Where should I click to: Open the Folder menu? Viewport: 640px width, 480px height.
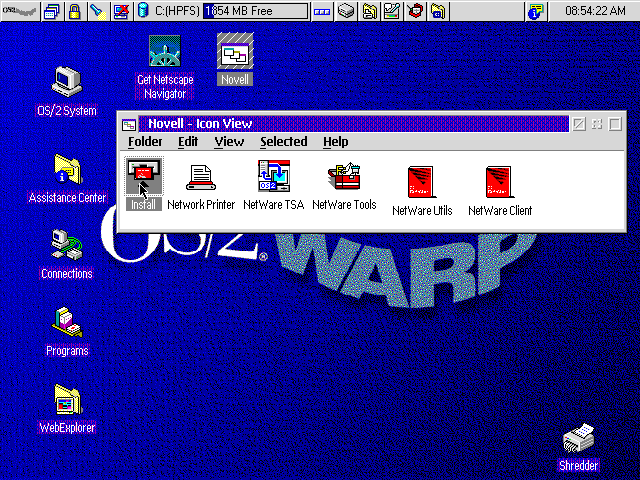coord(145,142)
